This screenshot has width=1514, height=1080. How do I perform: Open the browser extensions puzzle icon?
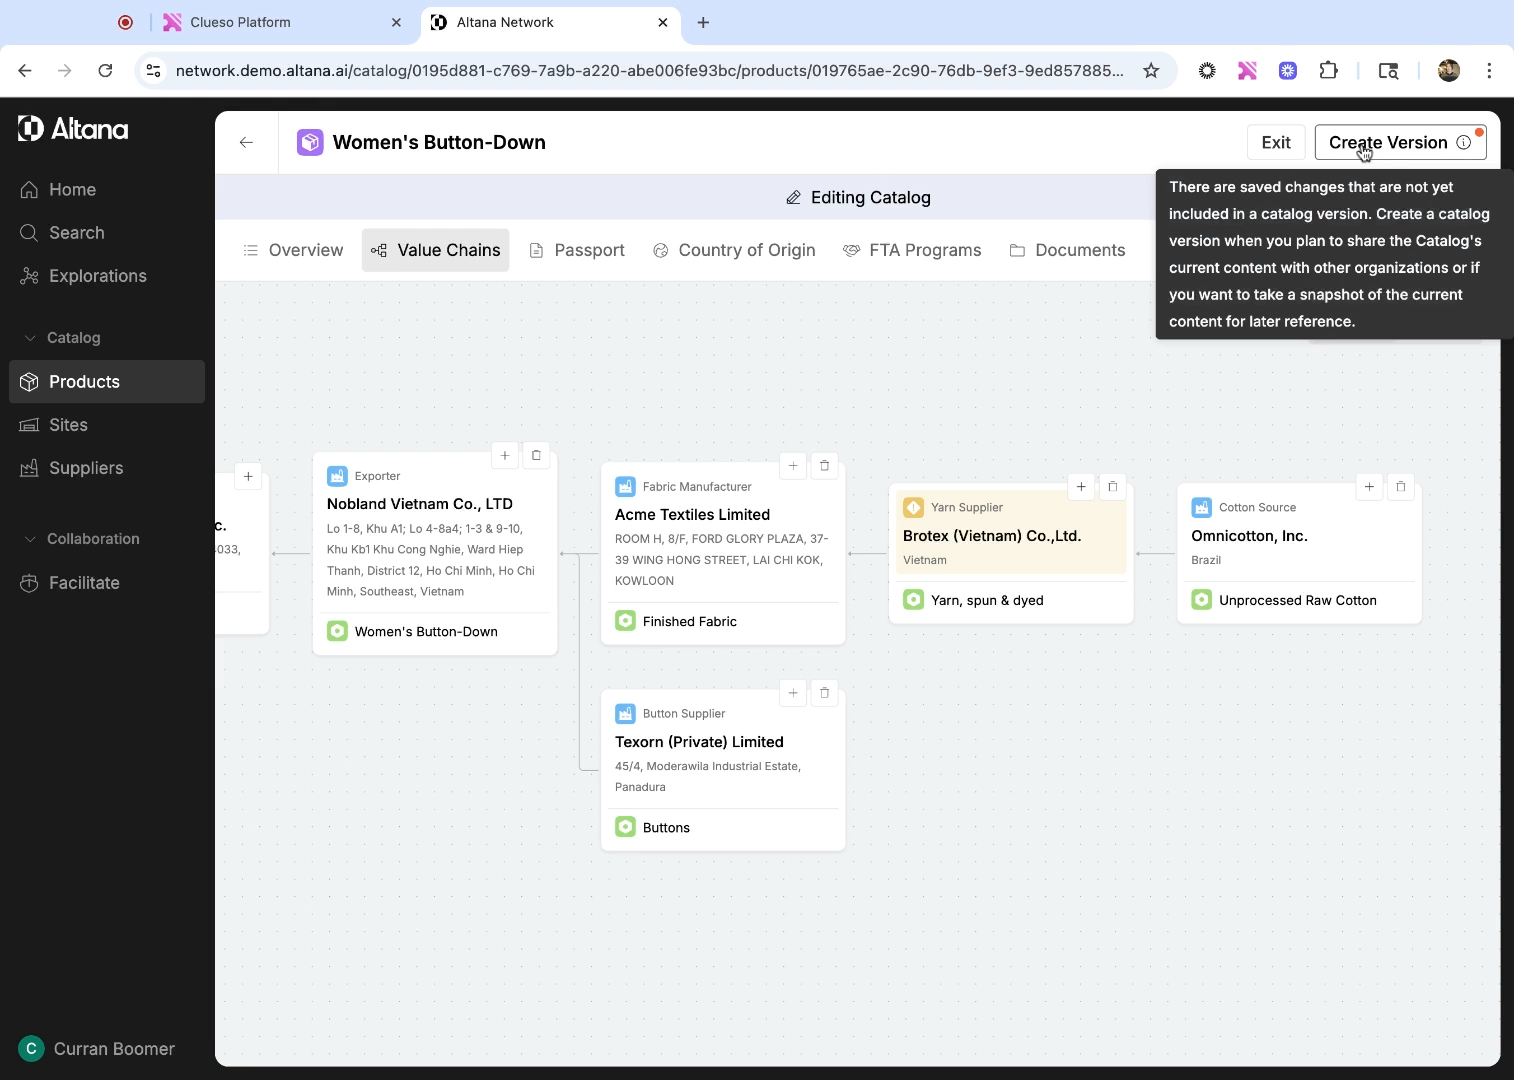[1328, 71]
